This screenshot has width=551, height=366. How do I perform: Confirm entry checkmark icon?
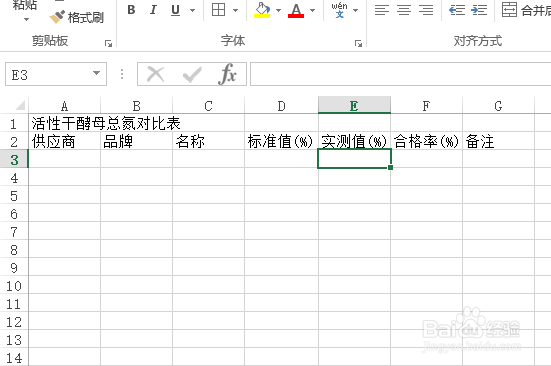point(192,74)
